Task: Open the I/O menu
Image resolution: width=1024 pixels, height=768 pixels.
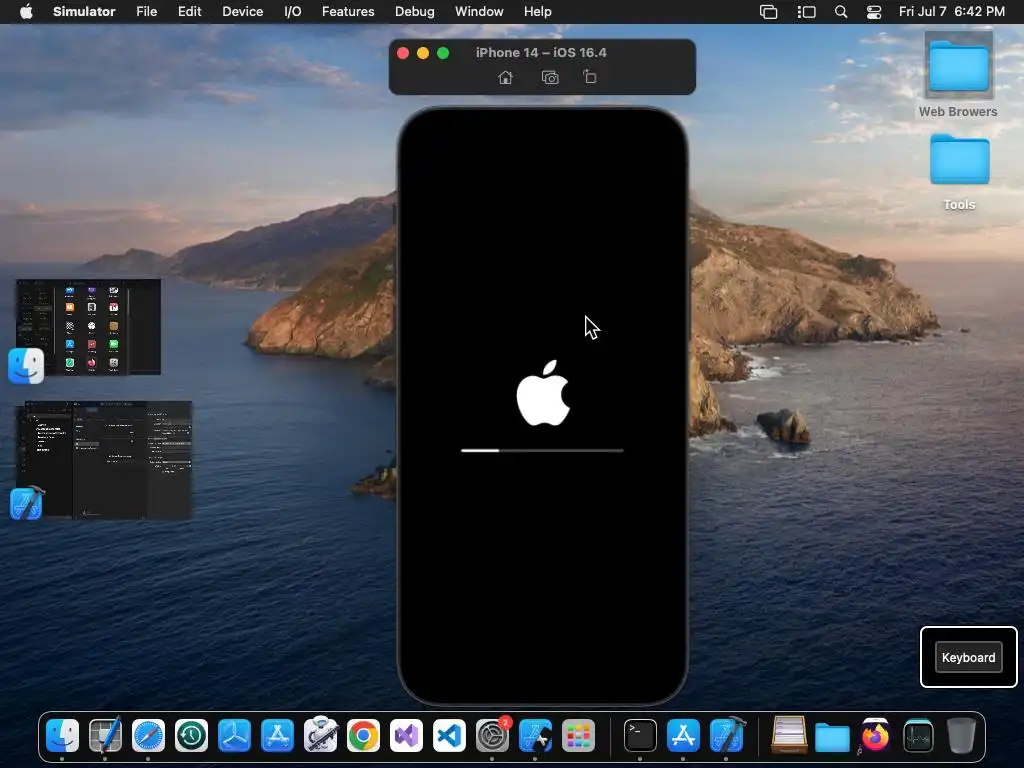Action: coord(293,12)
